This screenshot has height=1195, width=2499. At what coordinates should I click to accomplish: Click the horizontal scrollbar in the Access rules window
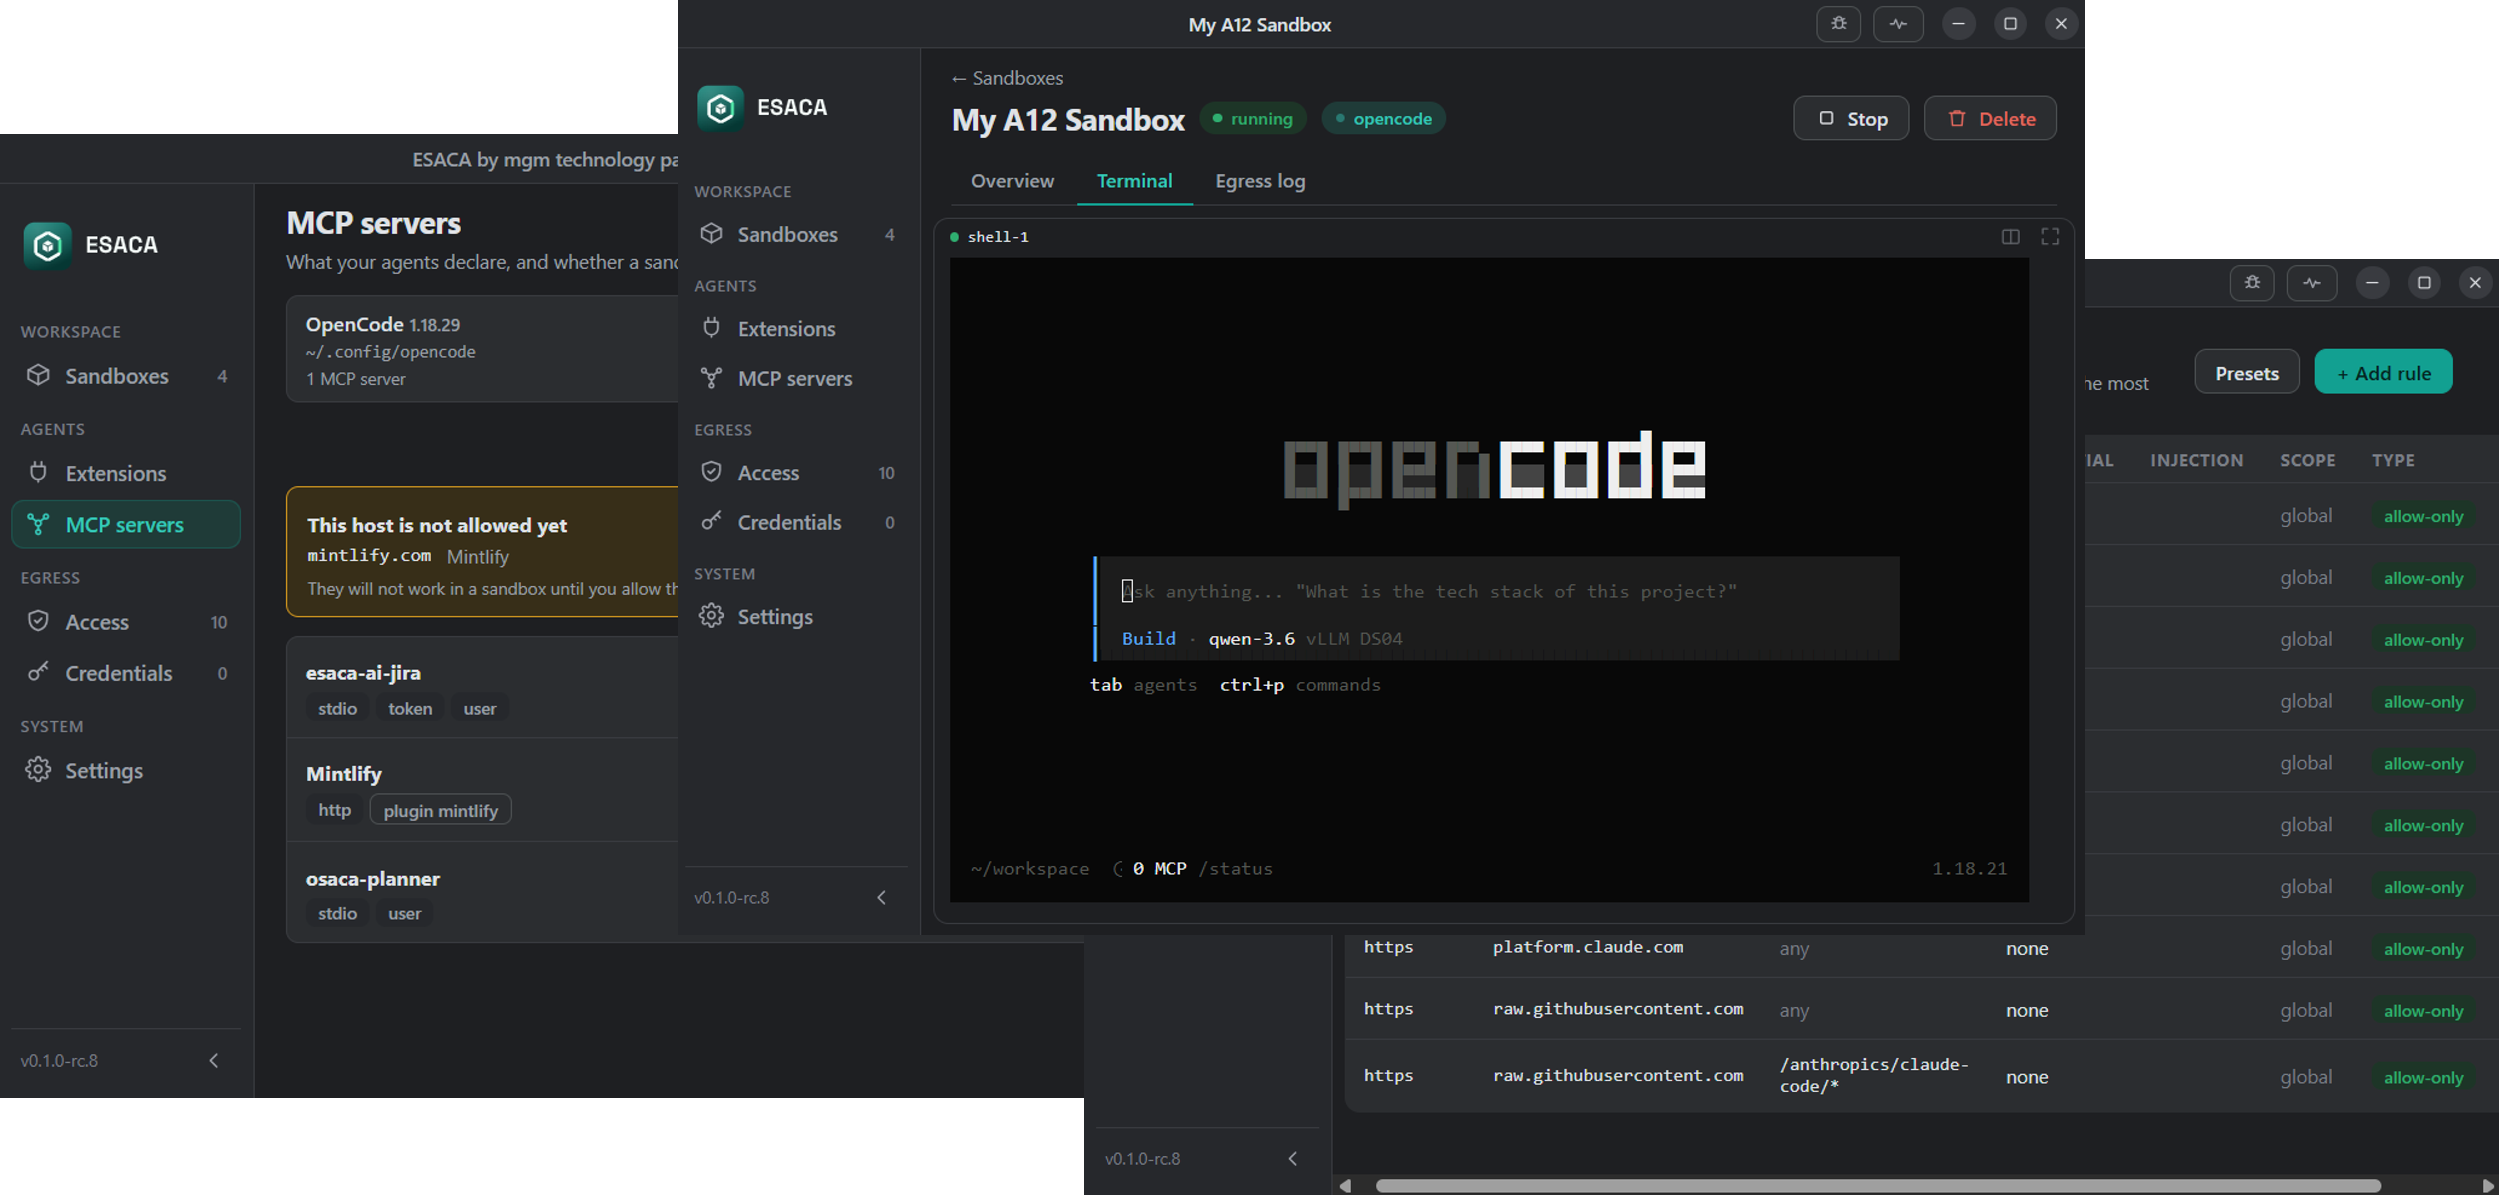[x=1877, y=1185]
